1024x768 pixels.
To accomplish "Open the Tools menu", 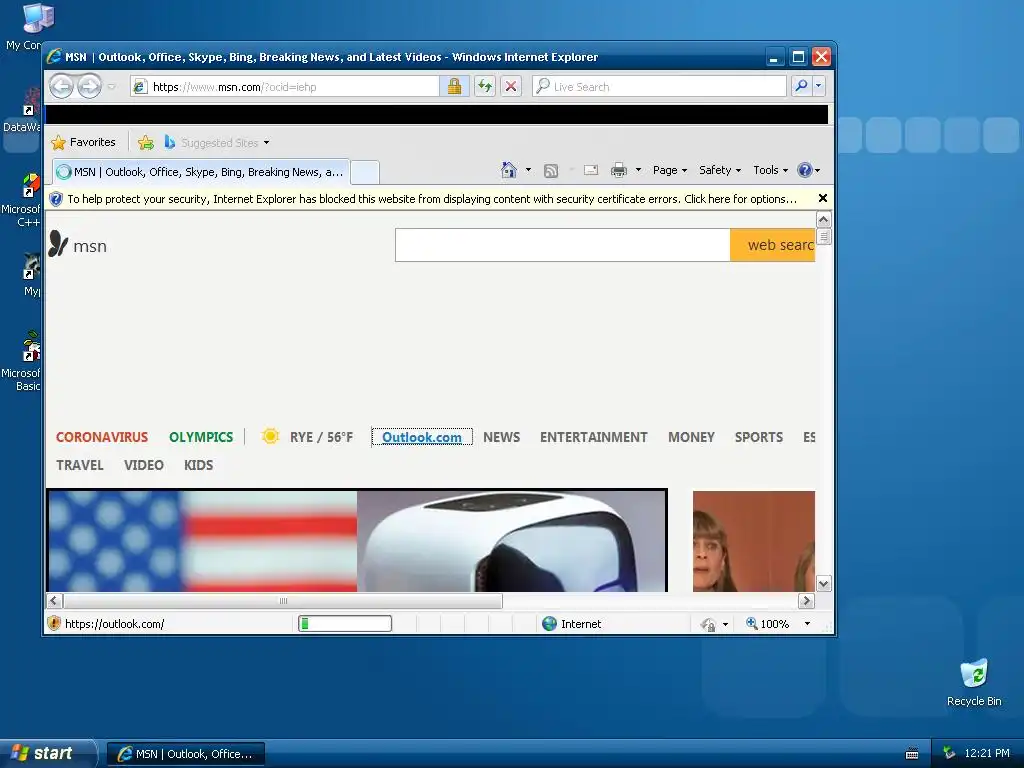I will (x=771, y=170).
